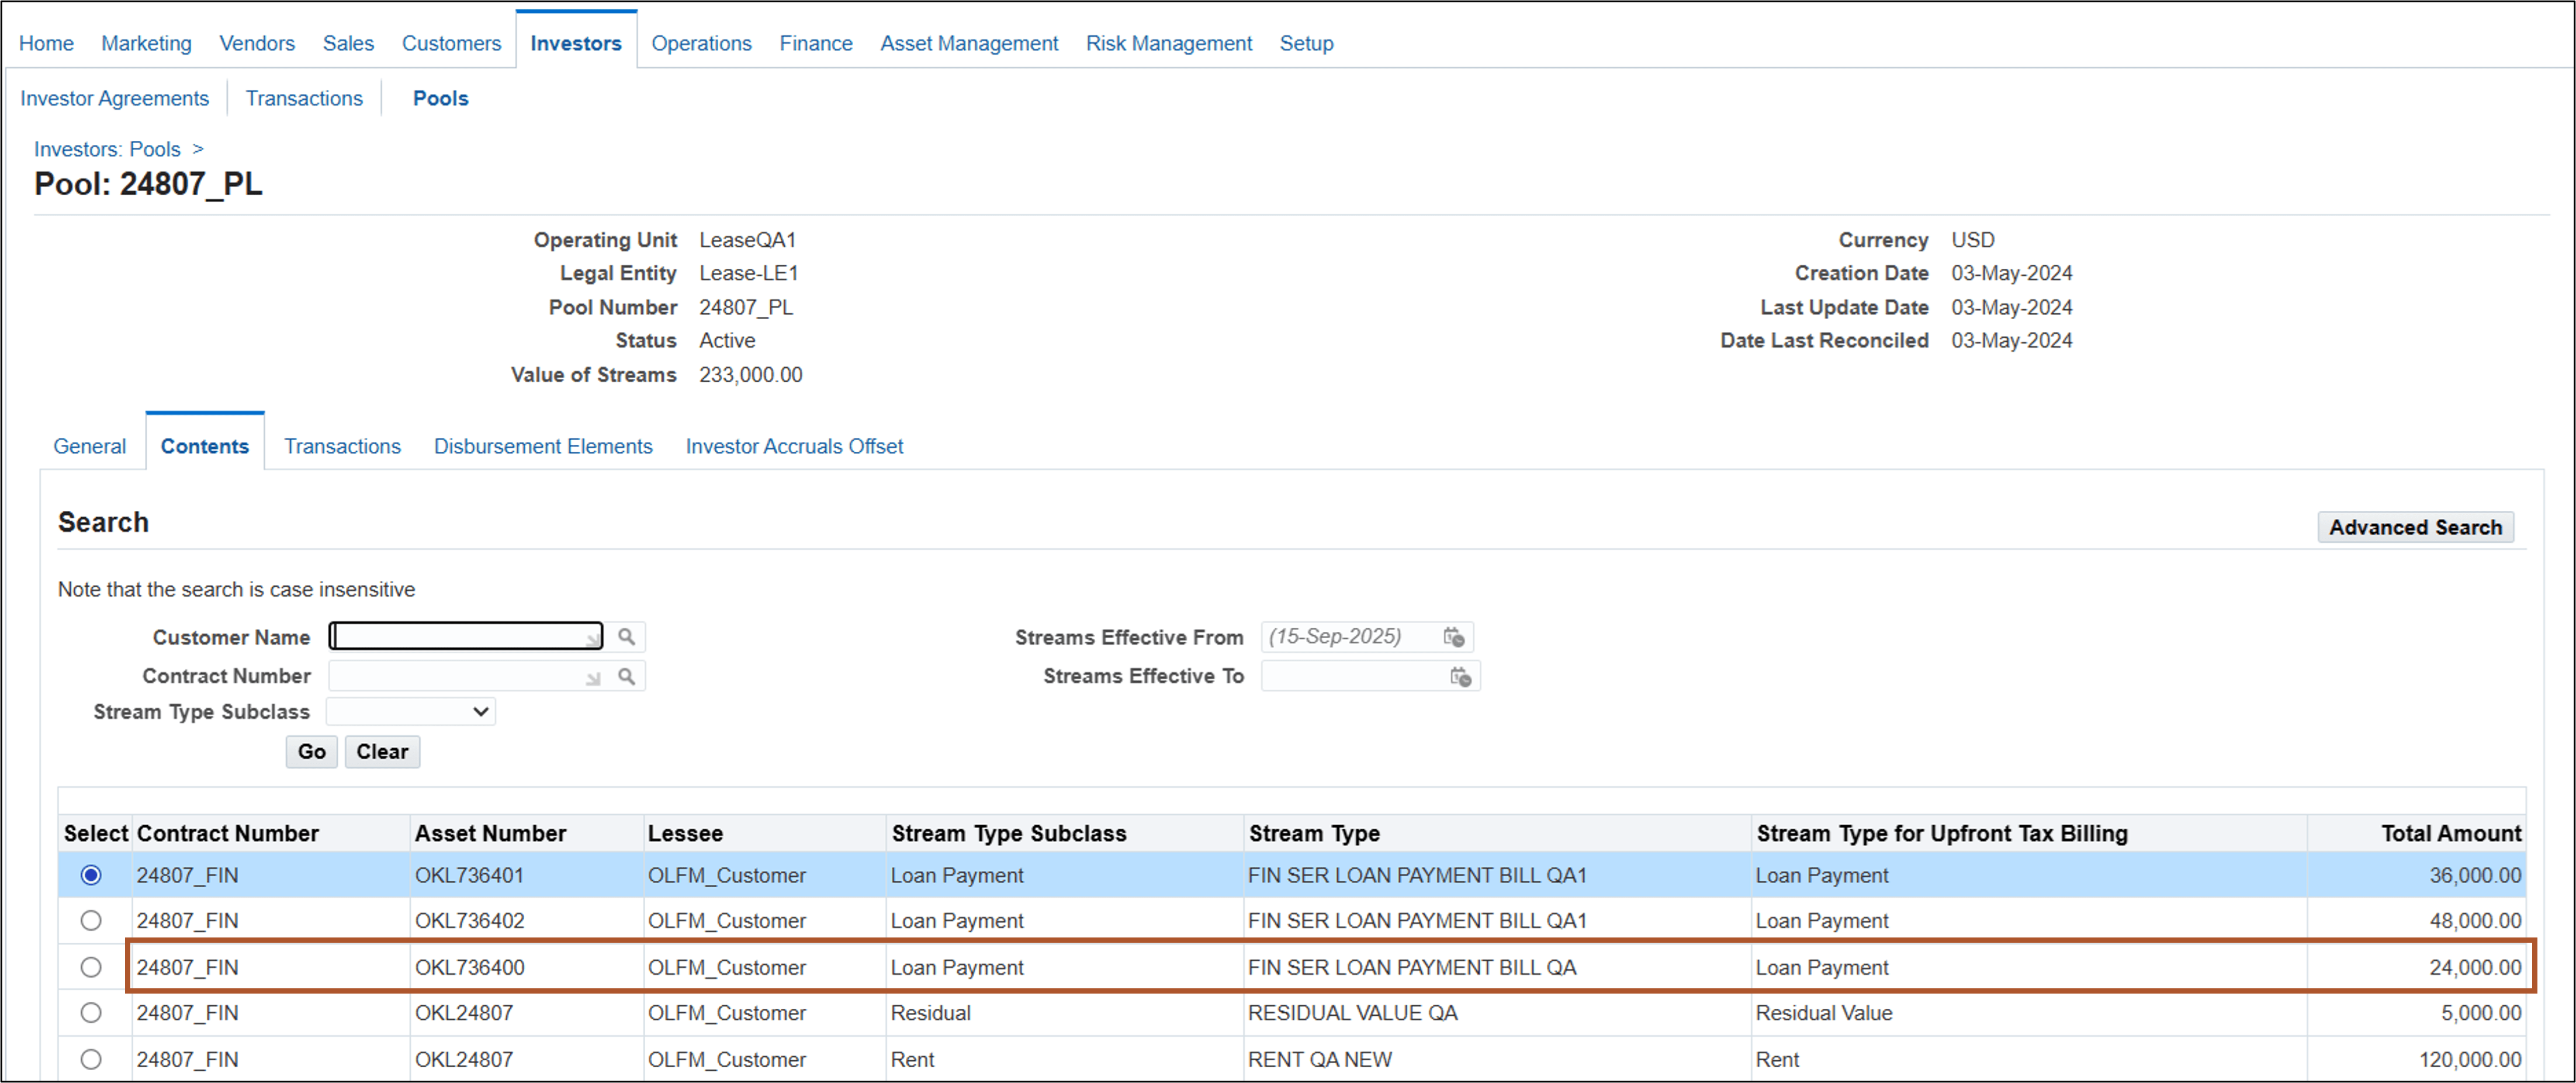Click the Advanced Search button
The width and height of the screenshot is (2576, 1083).
[2414, 527]
